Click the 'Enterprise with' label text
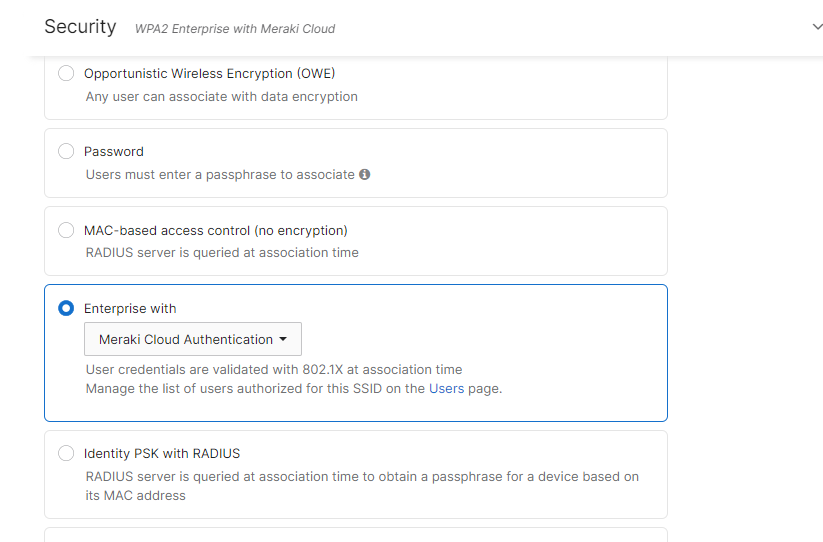823x542 pixels. click(x=130, y=308)
